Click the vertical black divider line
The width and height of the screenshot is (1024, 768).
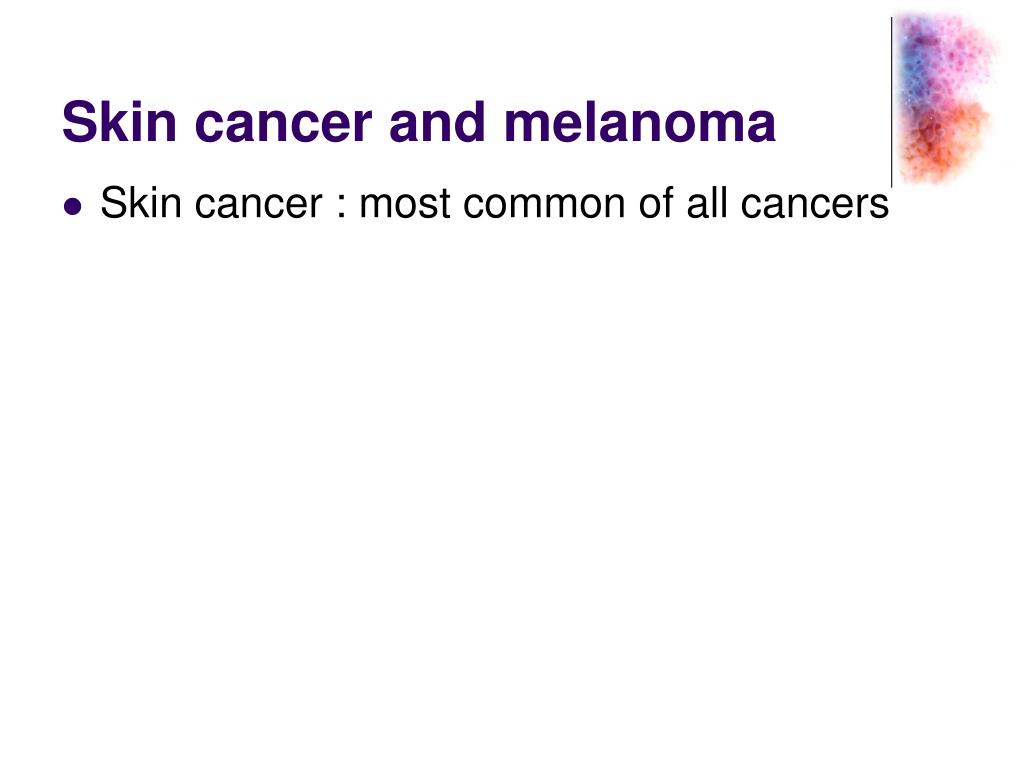pyautogui.click(x=892, y=103)
